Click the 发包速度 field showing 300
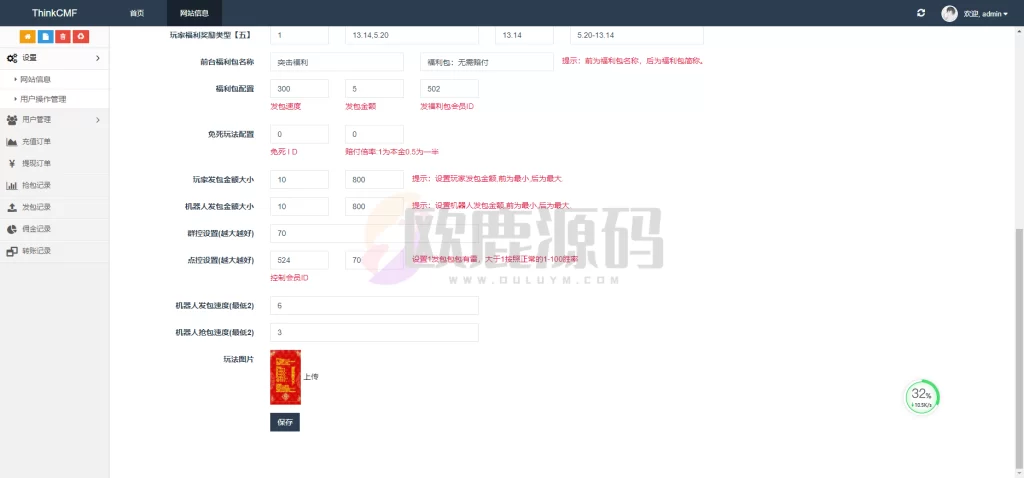1024x478 pixels. pyautogui.click(x=299, y=89)
